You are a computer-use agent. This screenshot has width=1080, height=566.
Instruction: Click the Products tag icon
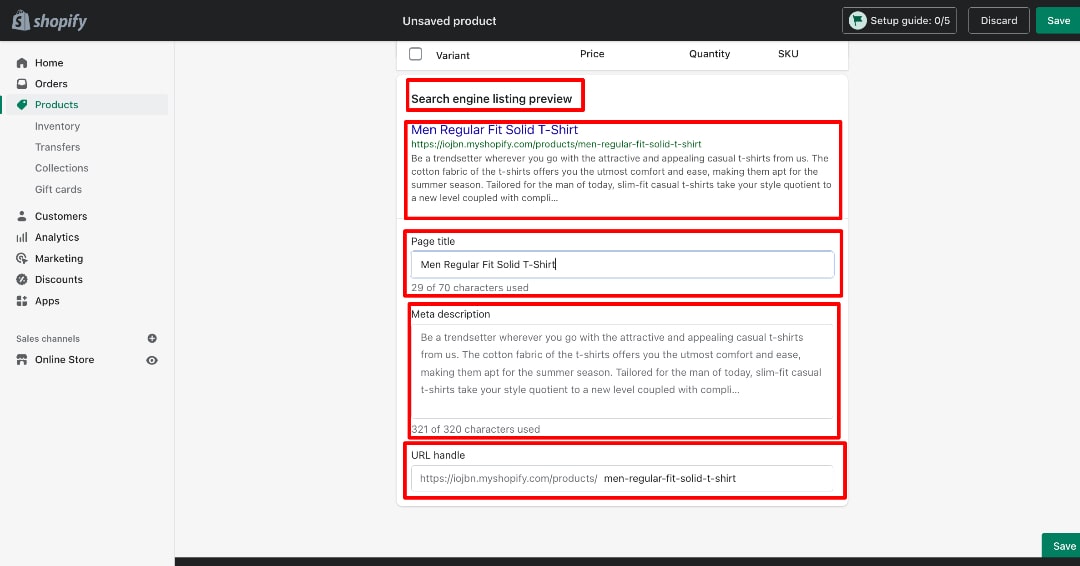[x=22, y=105]
